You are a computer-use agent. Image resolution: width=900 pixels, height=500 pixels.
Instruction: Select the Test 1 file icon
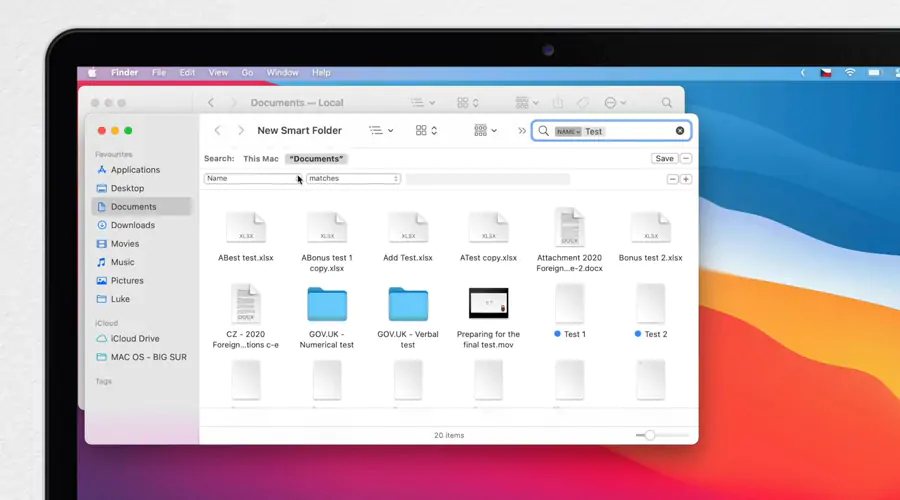click(569, 303)
